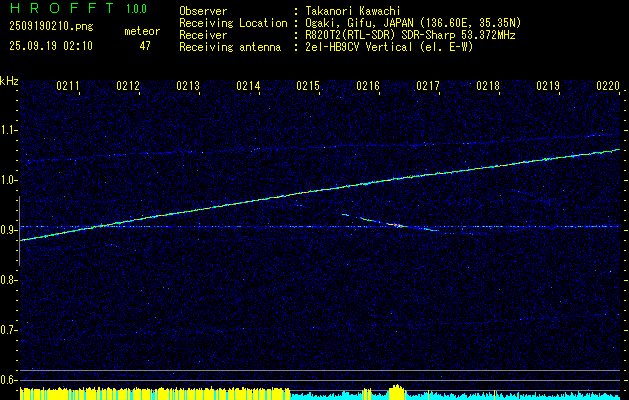The height and width of the screenshot is (400, 629).
Task: Click time marker 0217
Action: [428, 86]
